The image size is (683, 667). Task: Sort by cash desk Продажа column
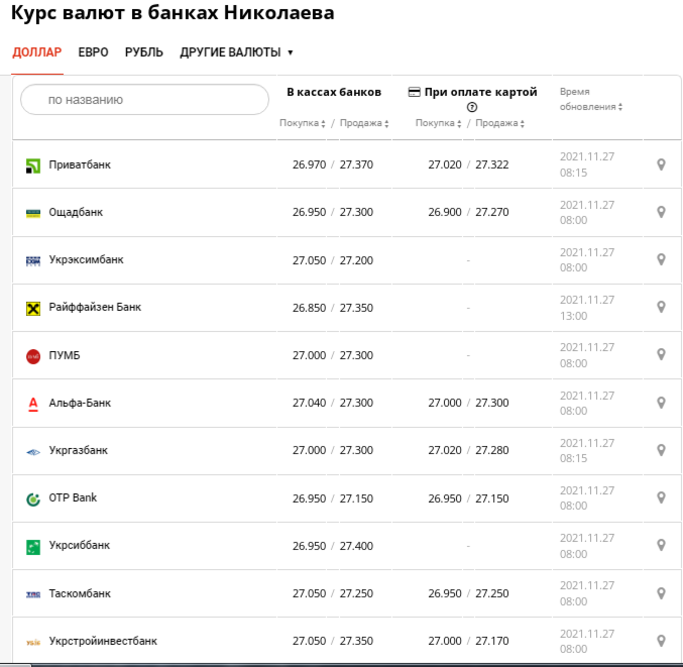(364, 123)
